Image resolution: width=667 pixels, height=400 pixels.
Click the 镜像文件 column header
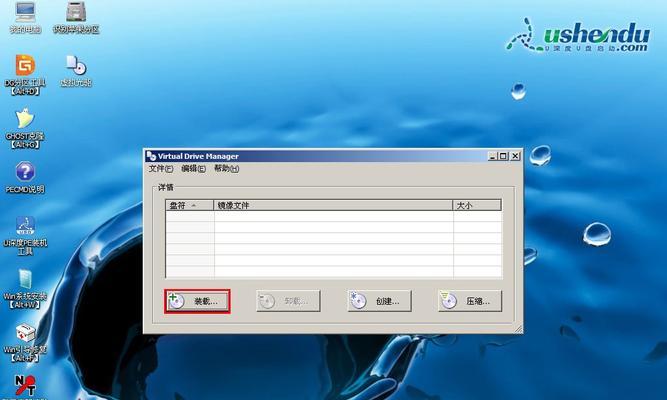pos(330,205)
